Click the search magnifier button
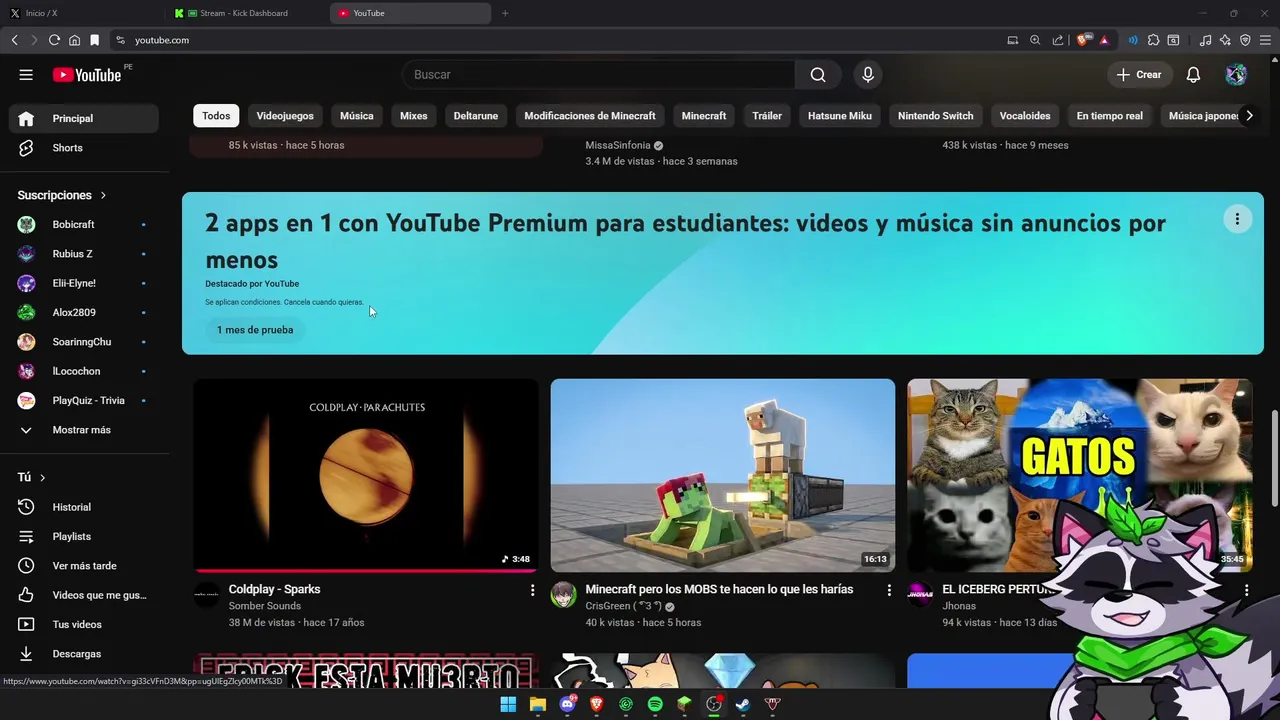Image resolution: width=1280 pixels, height=720 pixels. click(x=818, y=75)
